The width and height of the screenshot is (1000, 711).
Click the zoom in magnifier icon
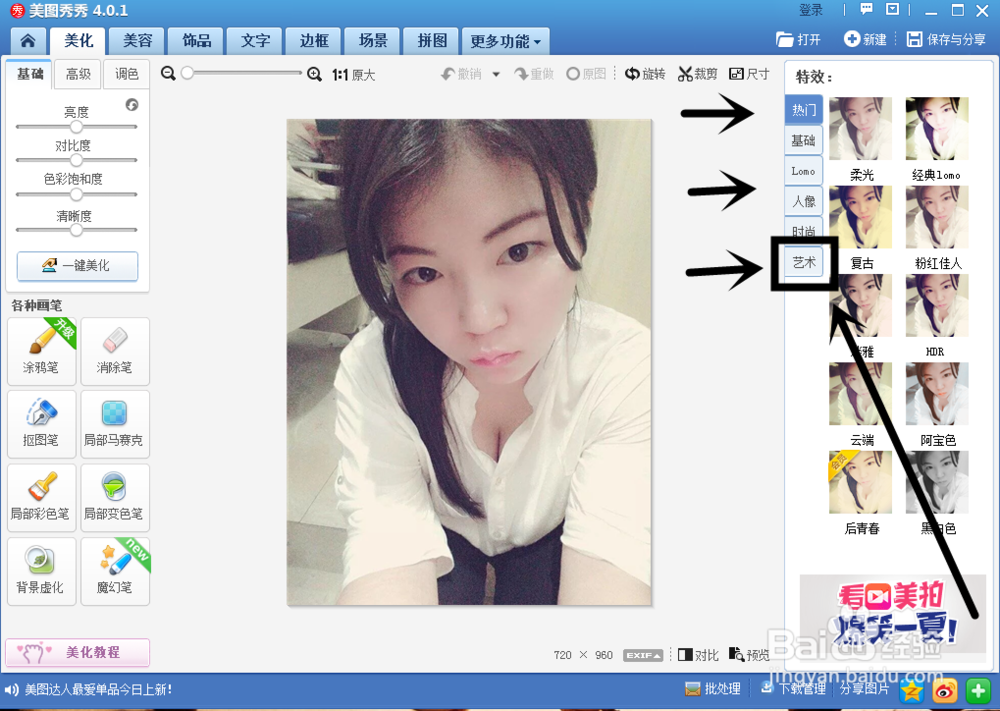(314, 75)
